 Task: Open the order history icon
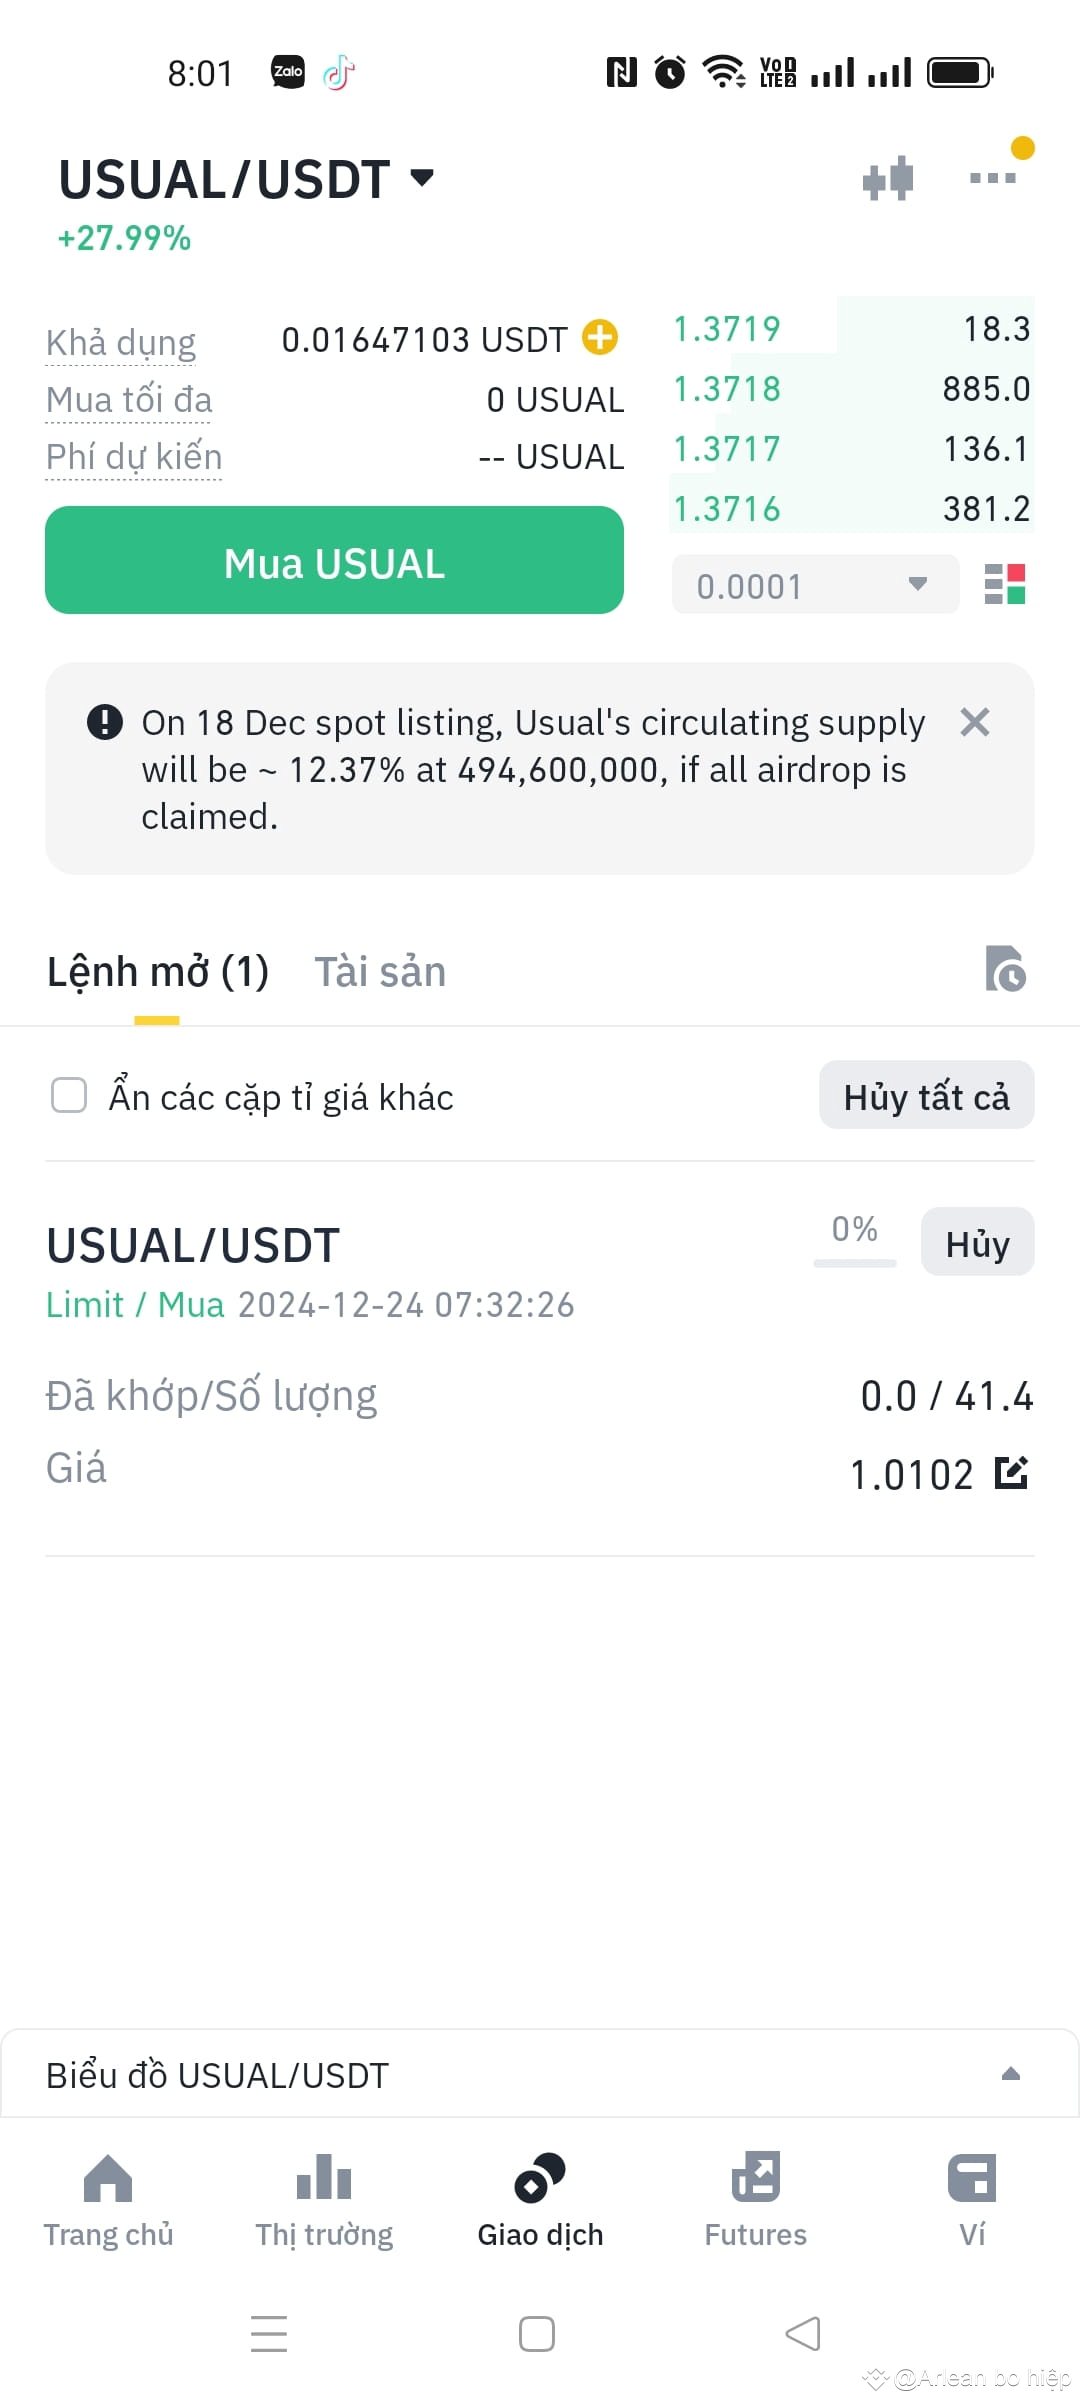click(x=1005, y=969)
